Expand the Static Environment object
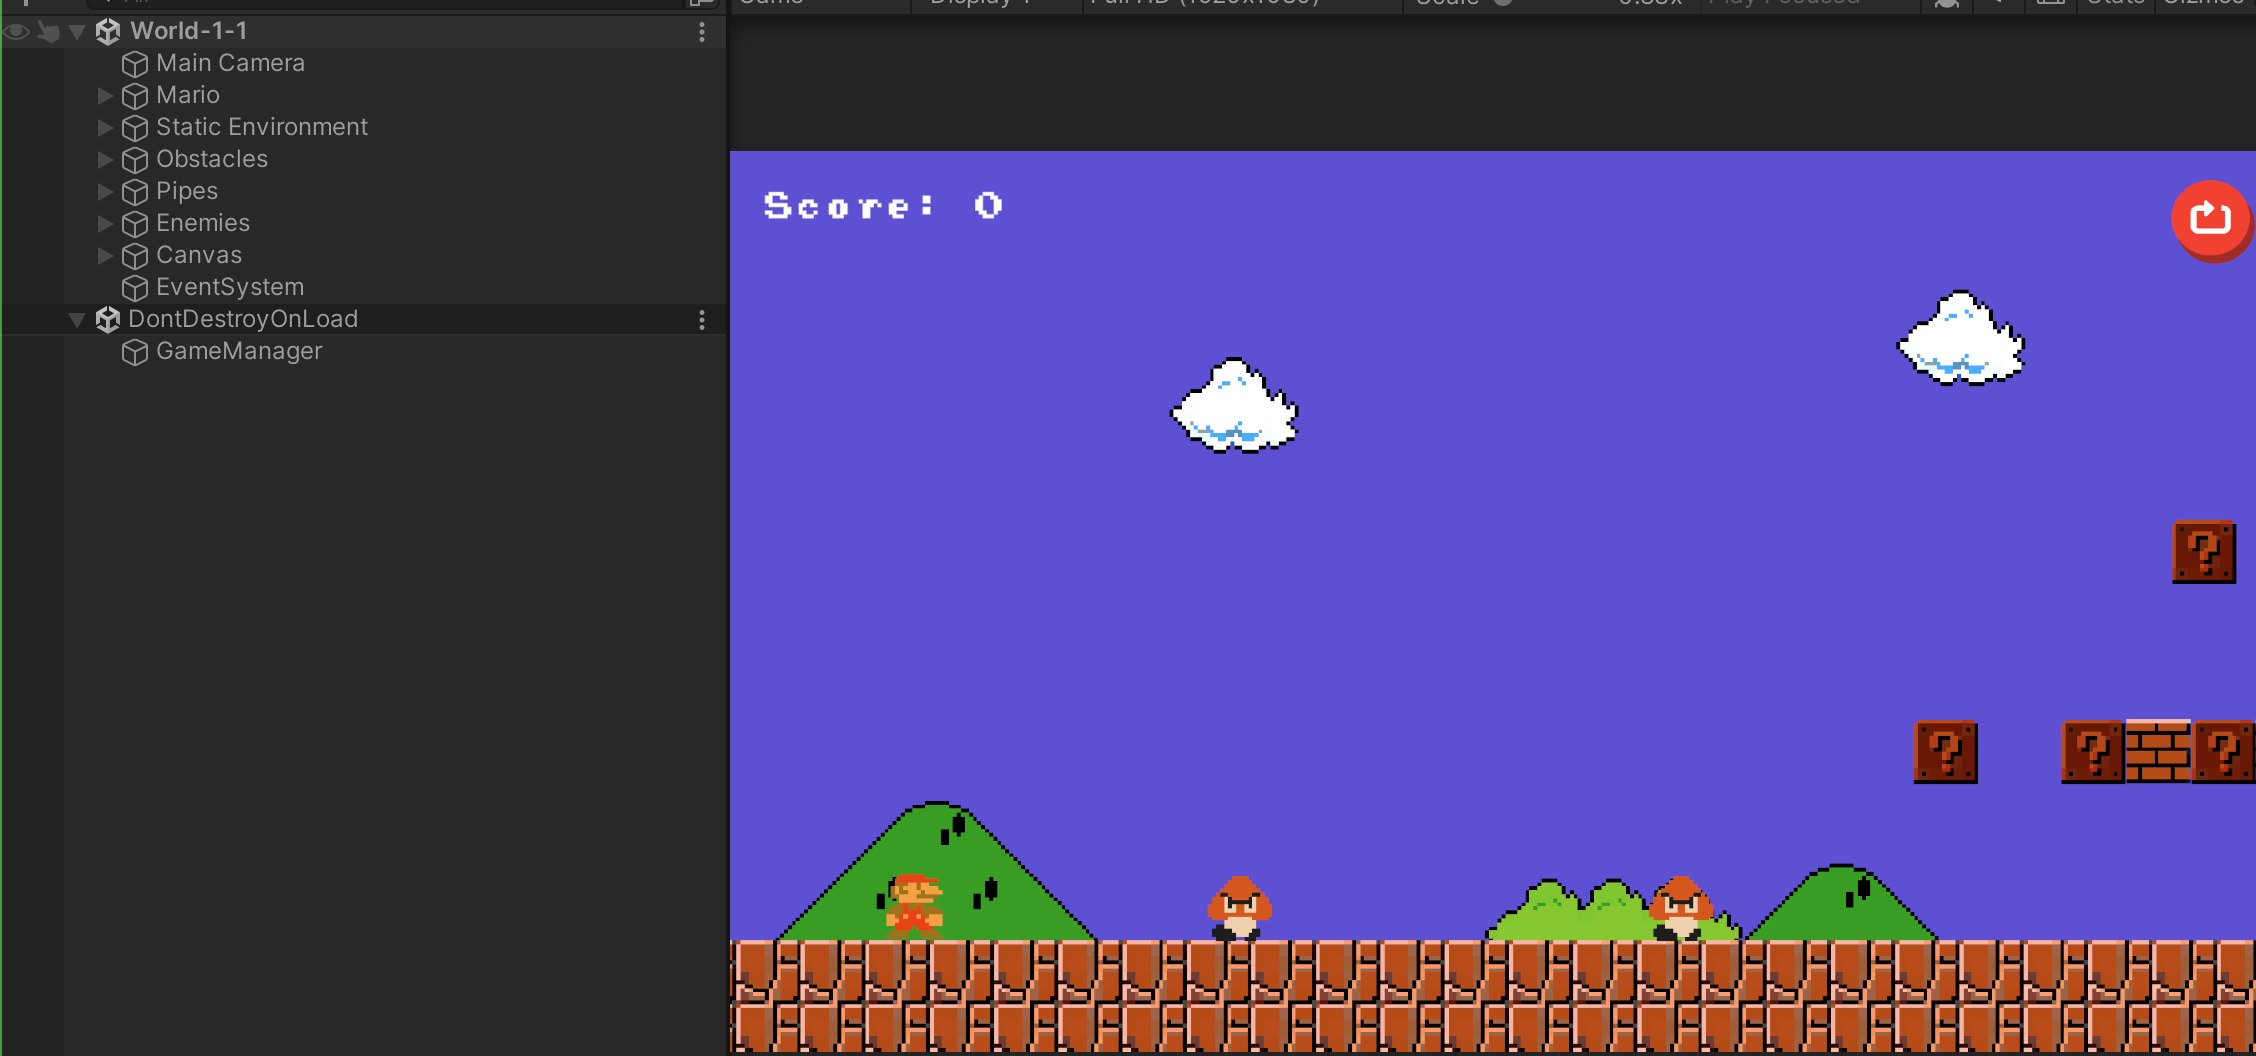The image size is (2256, 1056). (105, 128)
